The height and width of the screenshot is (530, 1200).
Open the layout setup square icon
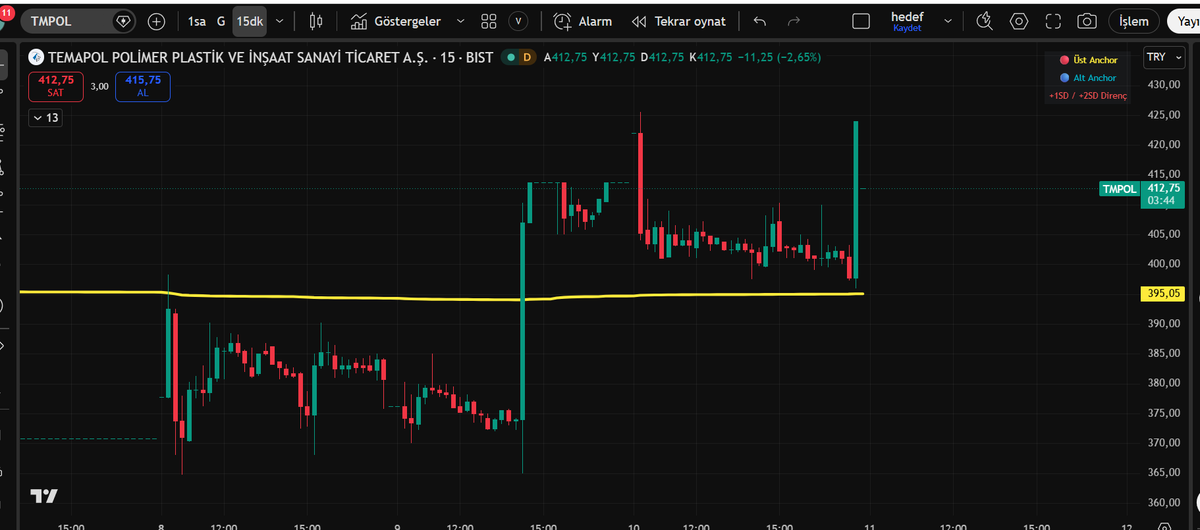[861, 21]
